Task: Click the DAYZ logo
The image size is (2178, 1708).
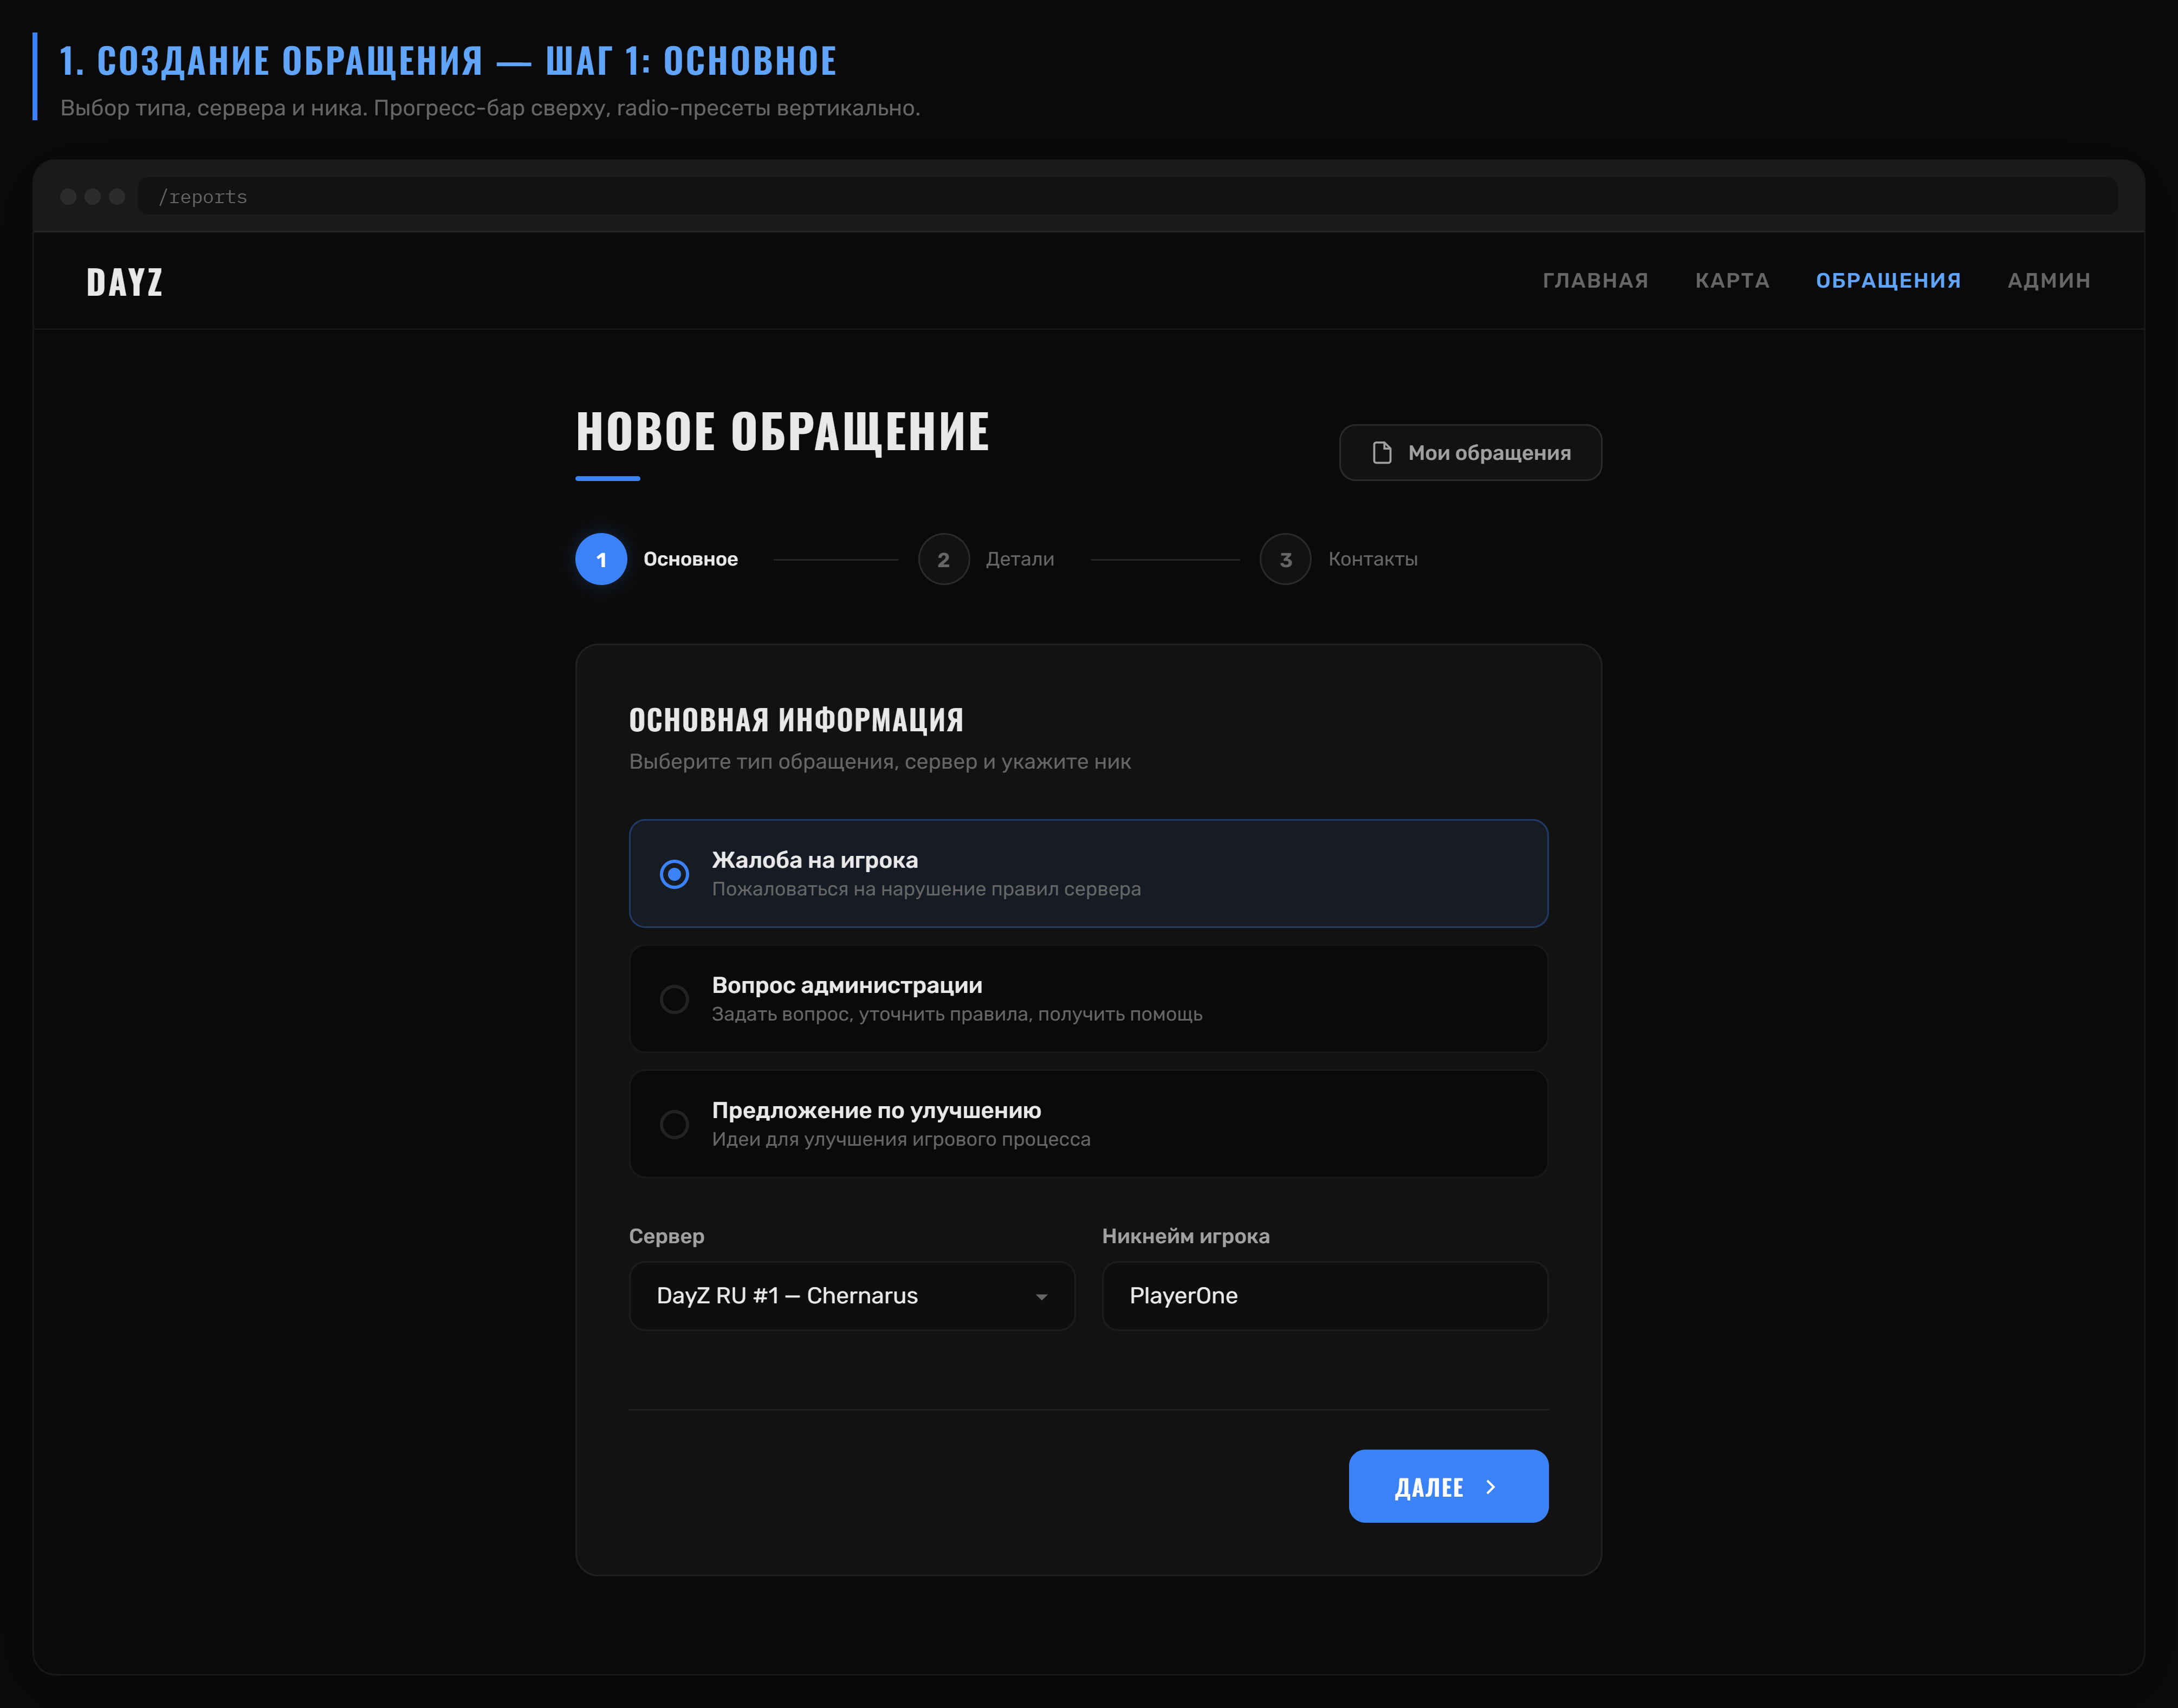Action: point(125,282)
